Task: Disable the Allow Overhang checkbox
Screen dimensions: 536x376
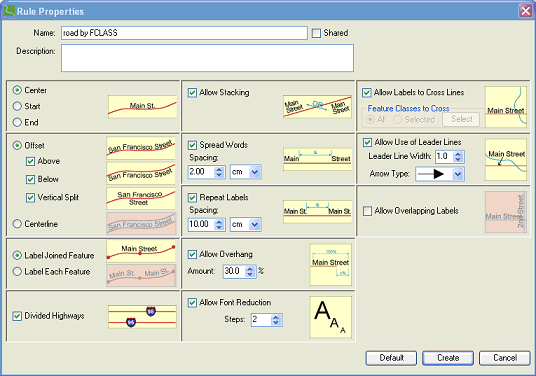Action: (x=192, y=254)
